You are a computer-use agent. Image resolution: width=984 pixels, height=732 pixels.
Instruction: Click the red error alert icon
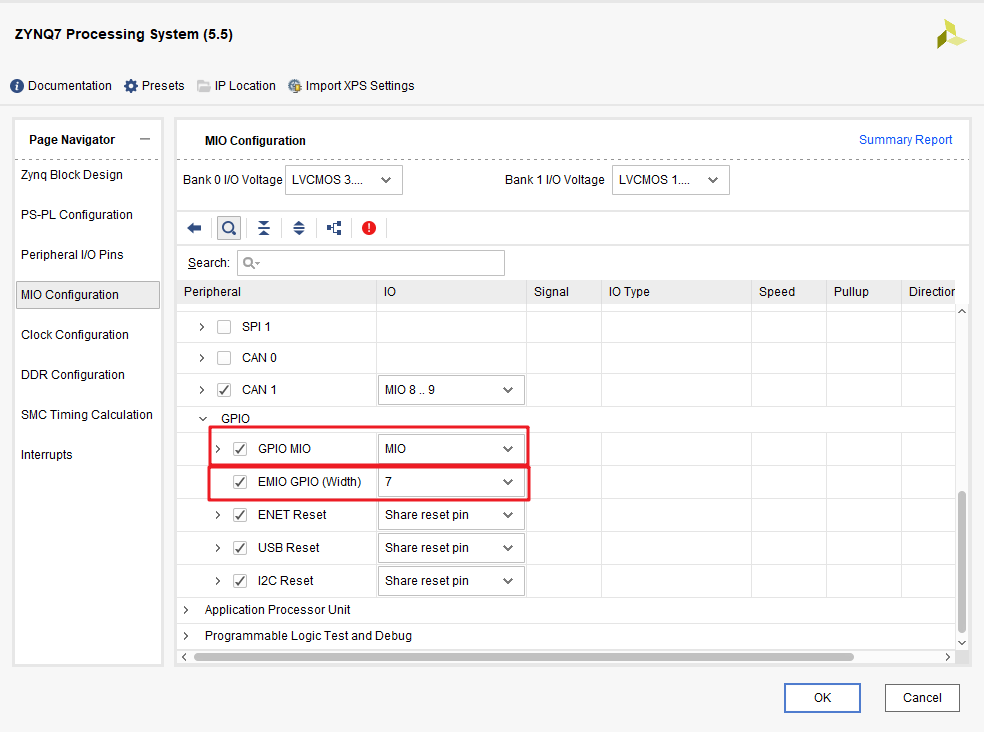369,228
